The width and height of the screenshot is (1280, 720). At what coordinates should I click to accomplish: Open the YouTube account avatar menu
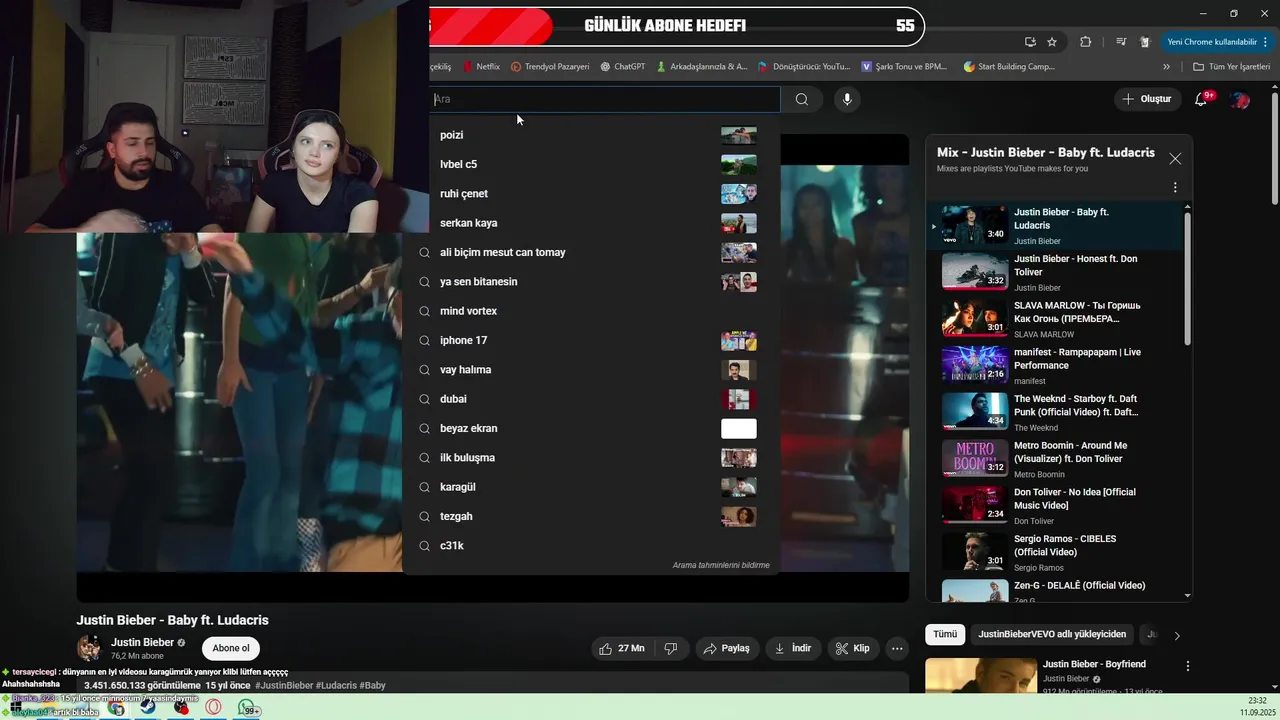tap(1240, 99)
